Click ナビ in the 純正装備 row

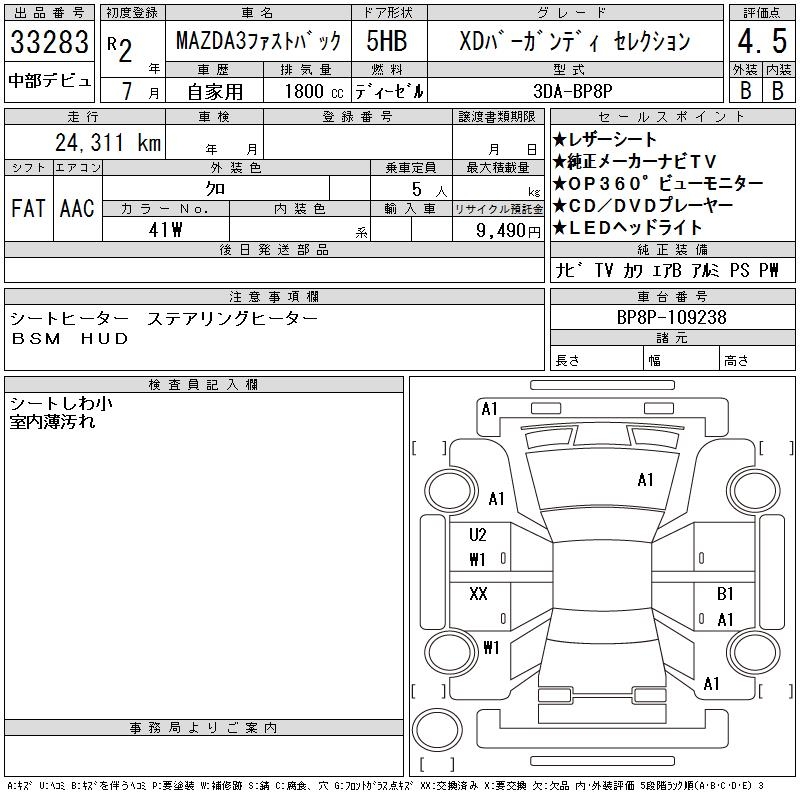click(x=569, y=270)
